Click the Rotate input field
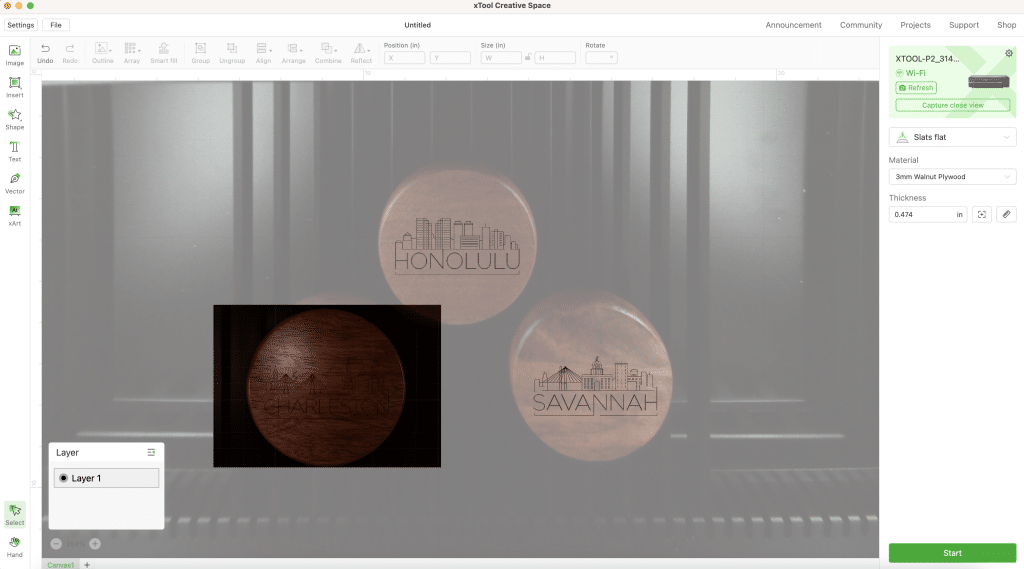Screen dimensions: 1024x569 point(601,57)
